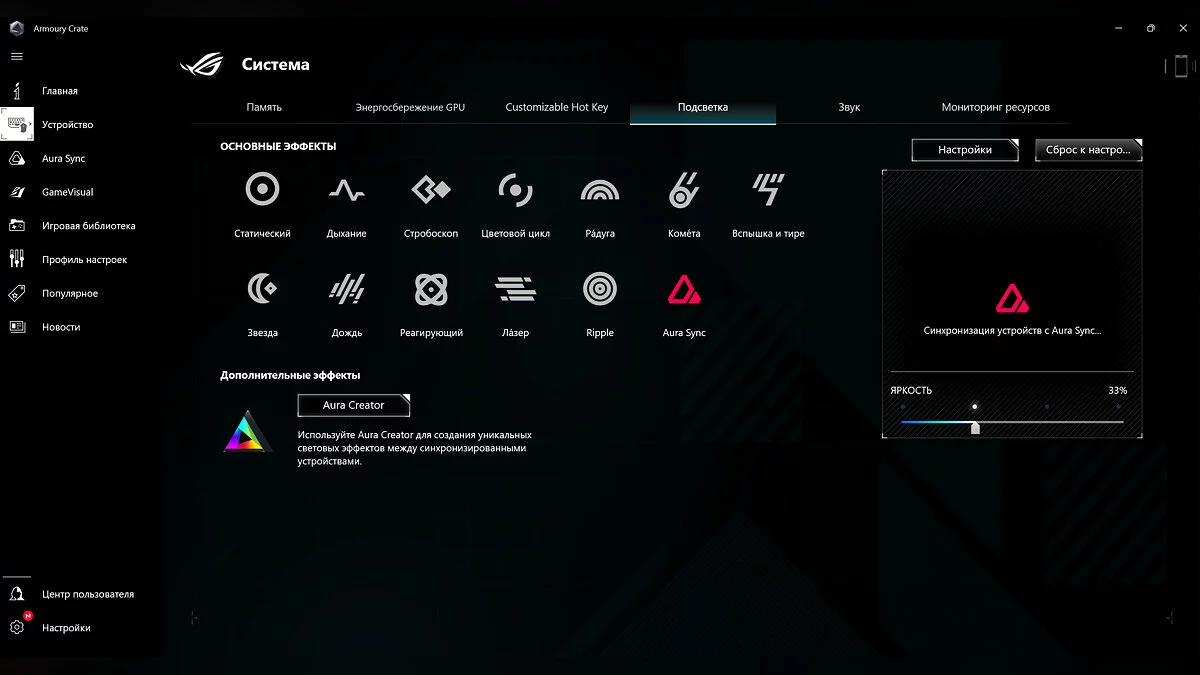Collapse the sidebar with hamburger menu
The image size is (1200, 675).
tap(16, 57)
